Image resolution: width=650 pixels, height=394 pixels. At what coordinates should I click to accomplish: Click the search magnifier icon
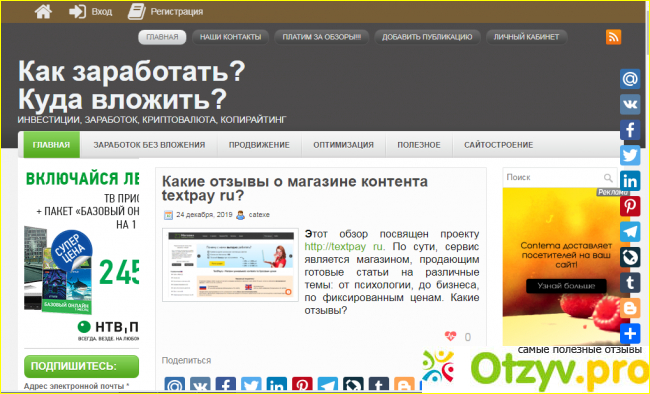tap(608, 178)
